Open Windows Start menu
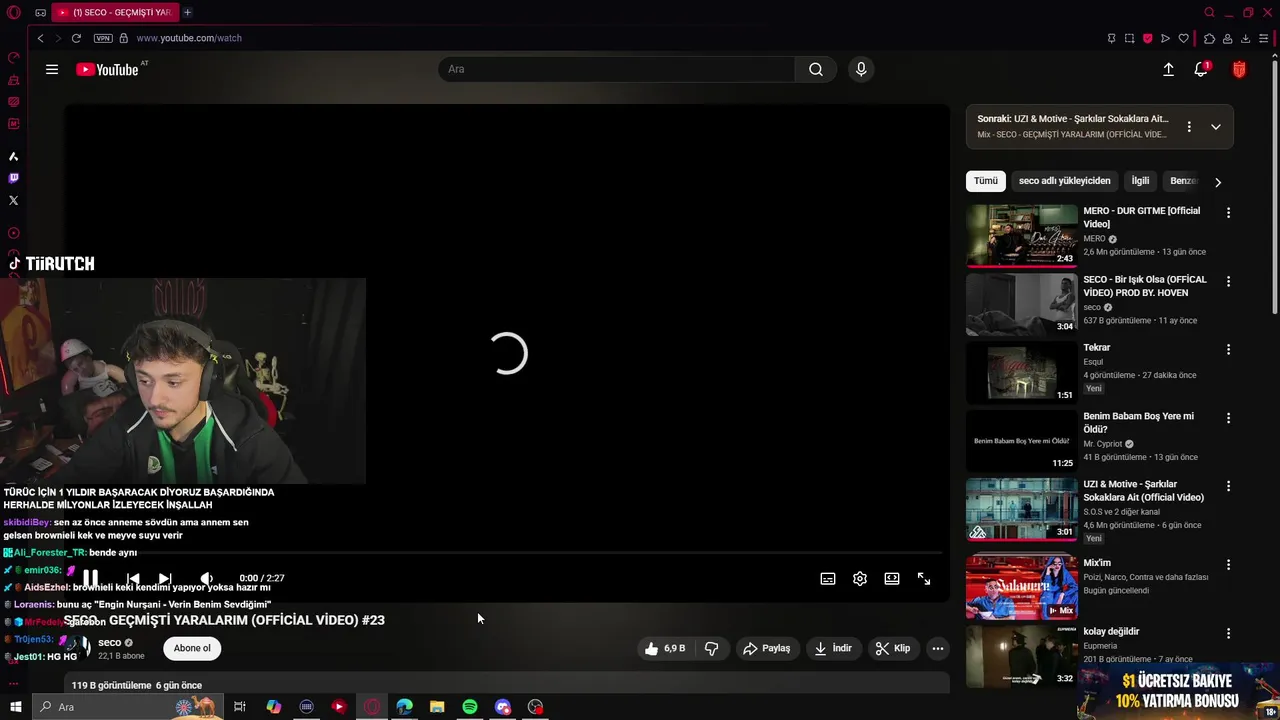The image size is (1280, 720). tap(16, 707)
